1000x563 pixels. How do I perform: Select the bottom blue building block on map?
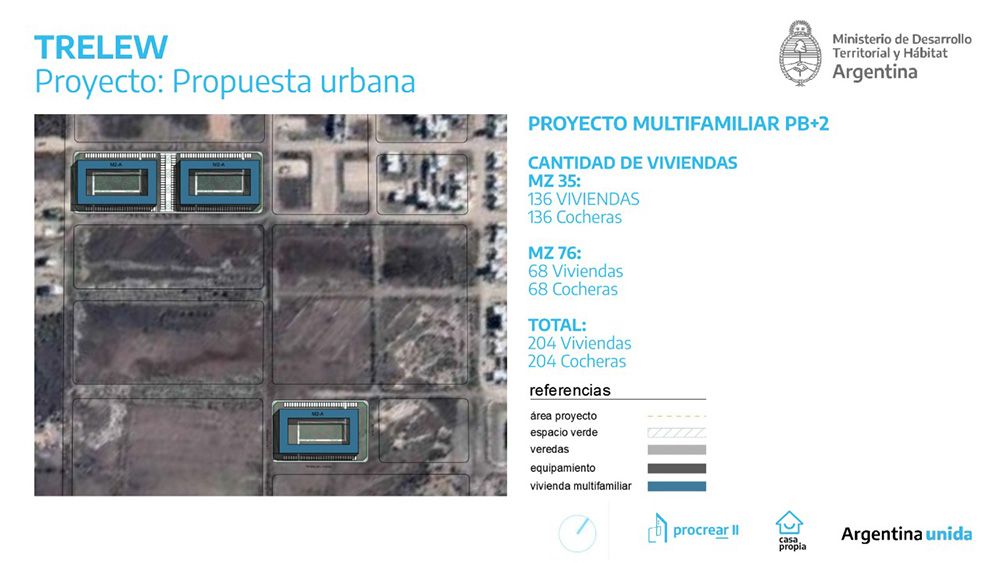[320, 432]
